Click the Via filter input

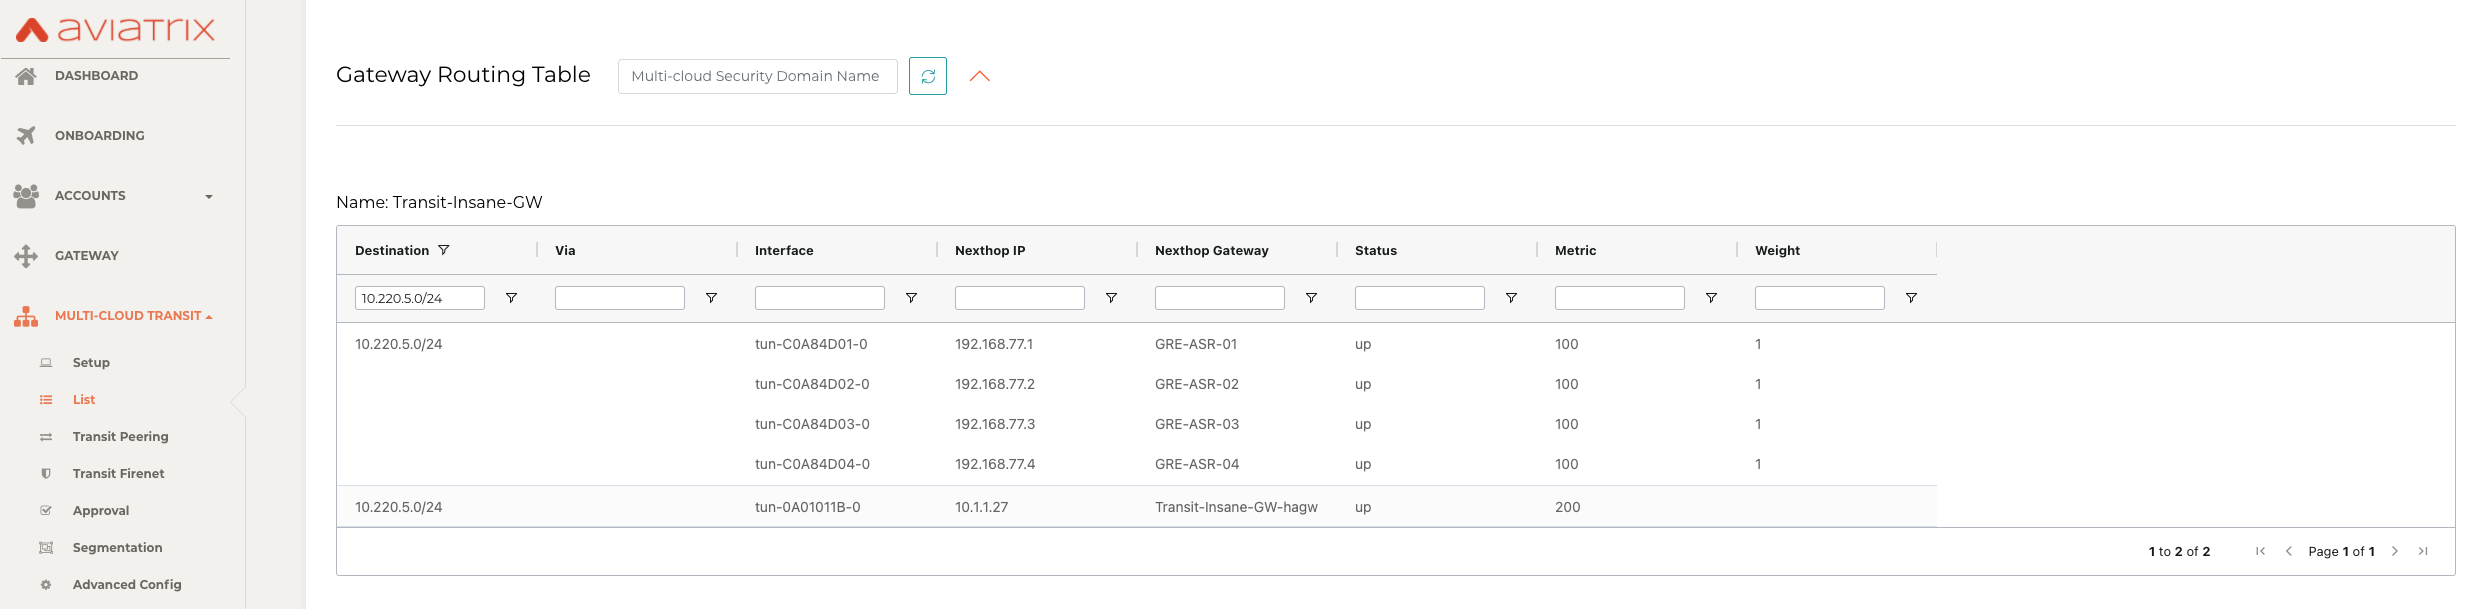click(620, 298)
